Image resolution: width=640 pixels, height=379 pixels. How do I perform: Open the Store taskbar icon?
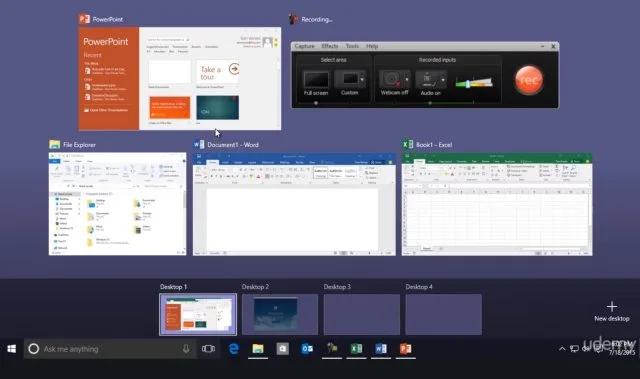[282, 349]
